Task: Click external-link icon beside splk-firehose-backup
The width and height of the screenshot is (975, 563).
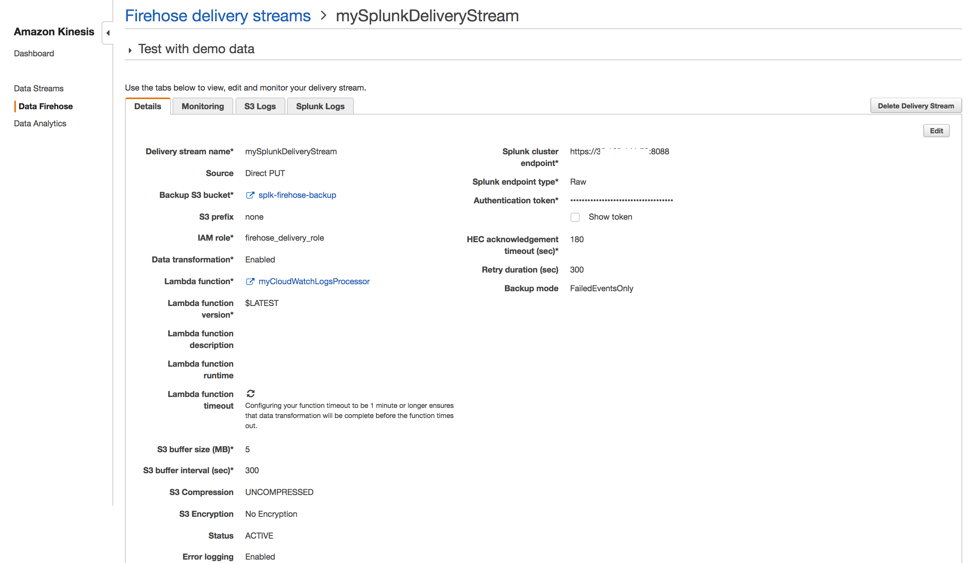Action: (250, 195)
